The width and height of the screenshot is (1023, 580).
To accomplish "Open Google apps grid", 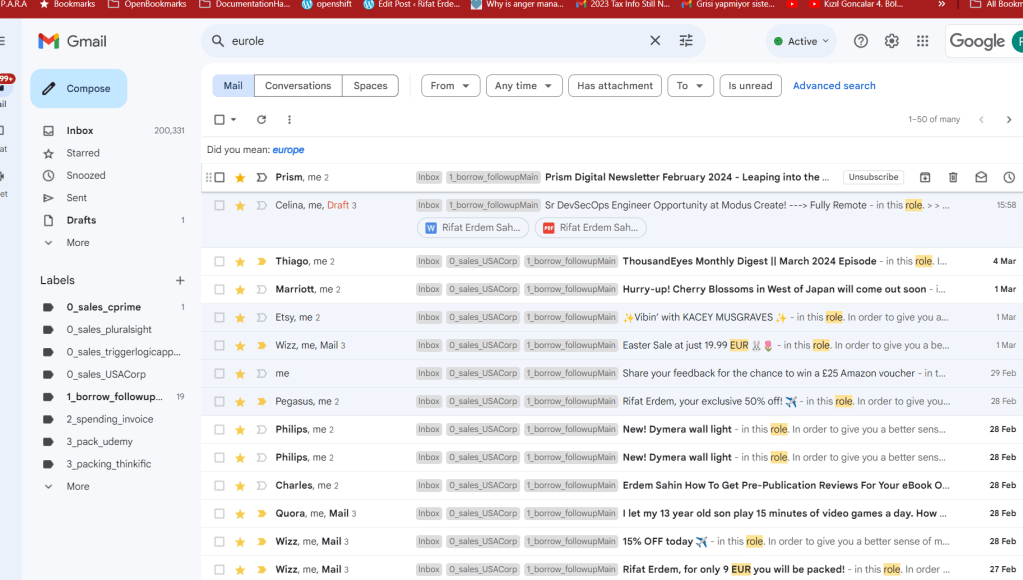I will click(922, 41).
